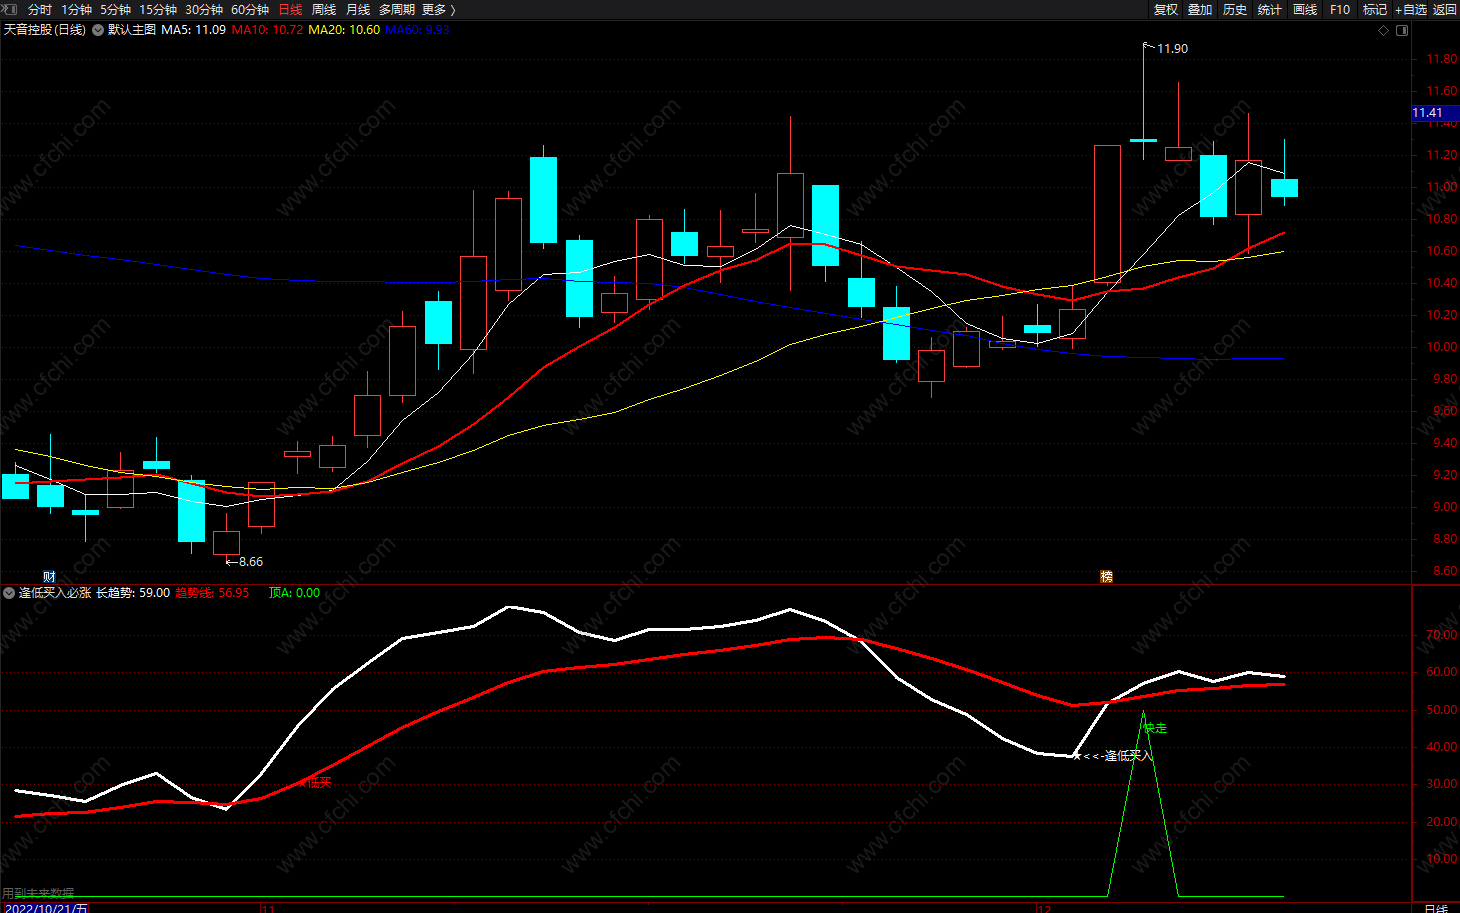Toggle the 标记 mark option
The image size is (1460, 913).
[x=1375, y=9]
